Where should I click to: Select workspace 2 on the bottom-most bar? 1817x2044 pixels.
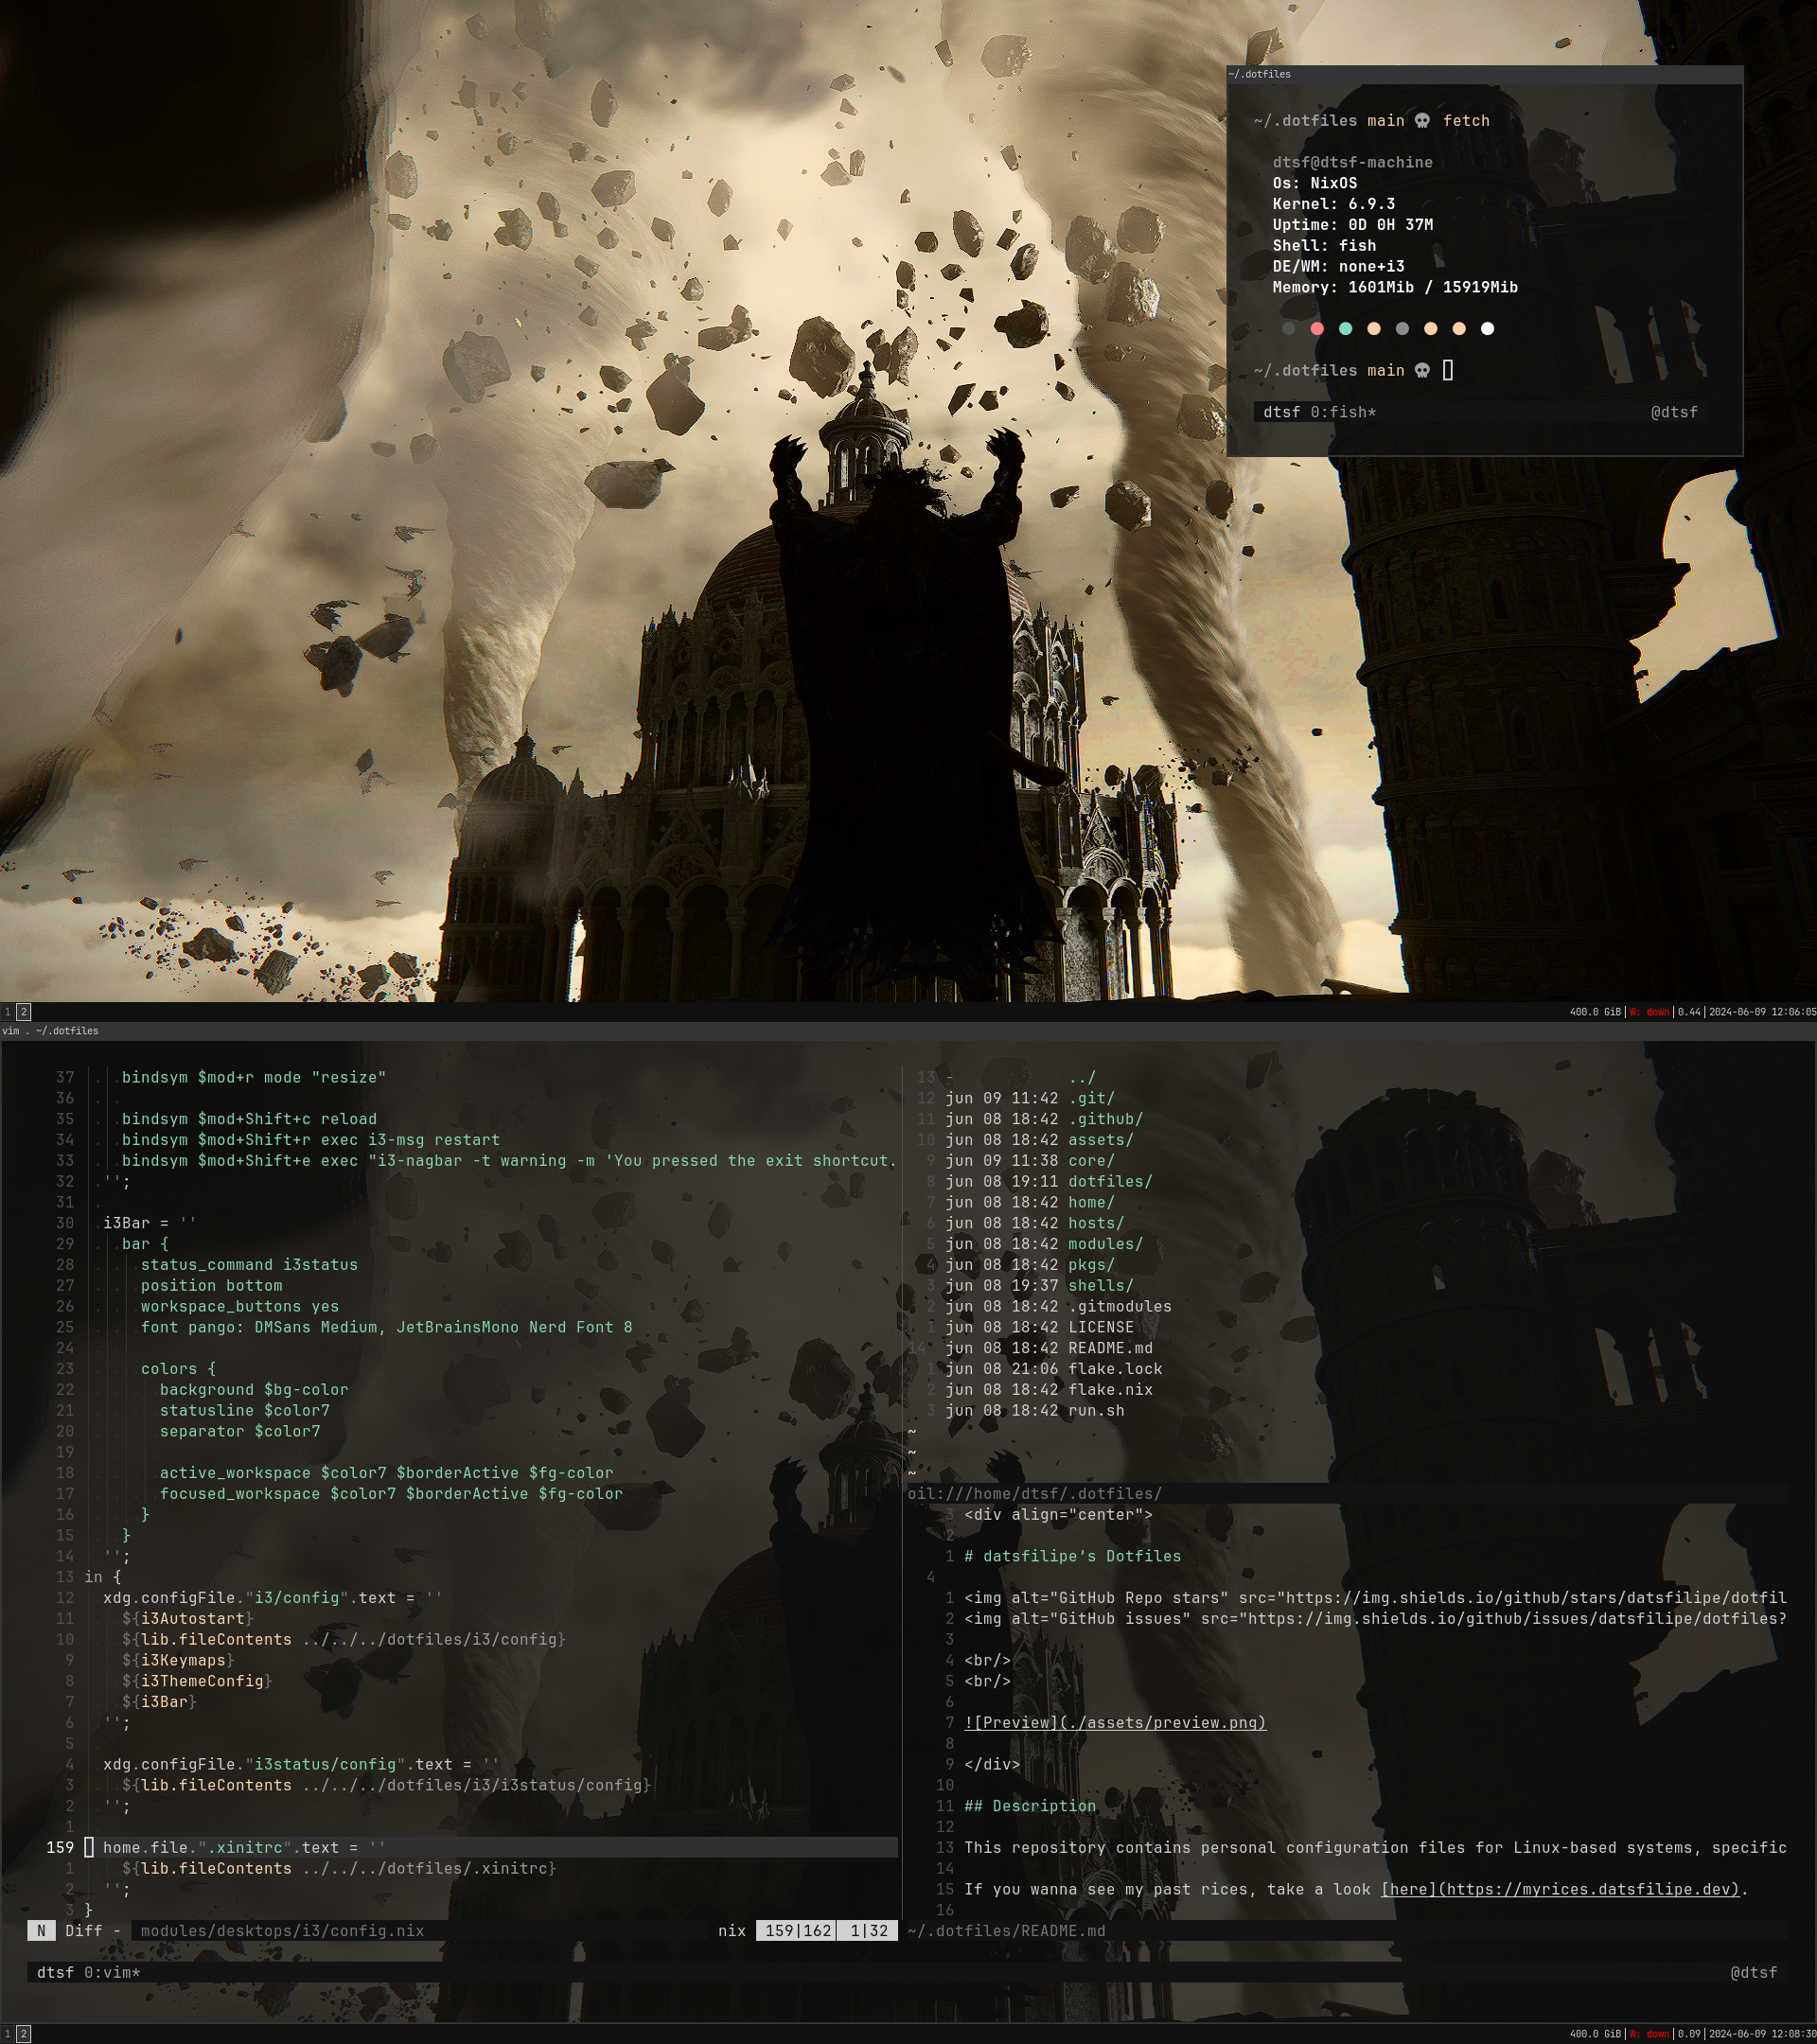[23, 2034]
